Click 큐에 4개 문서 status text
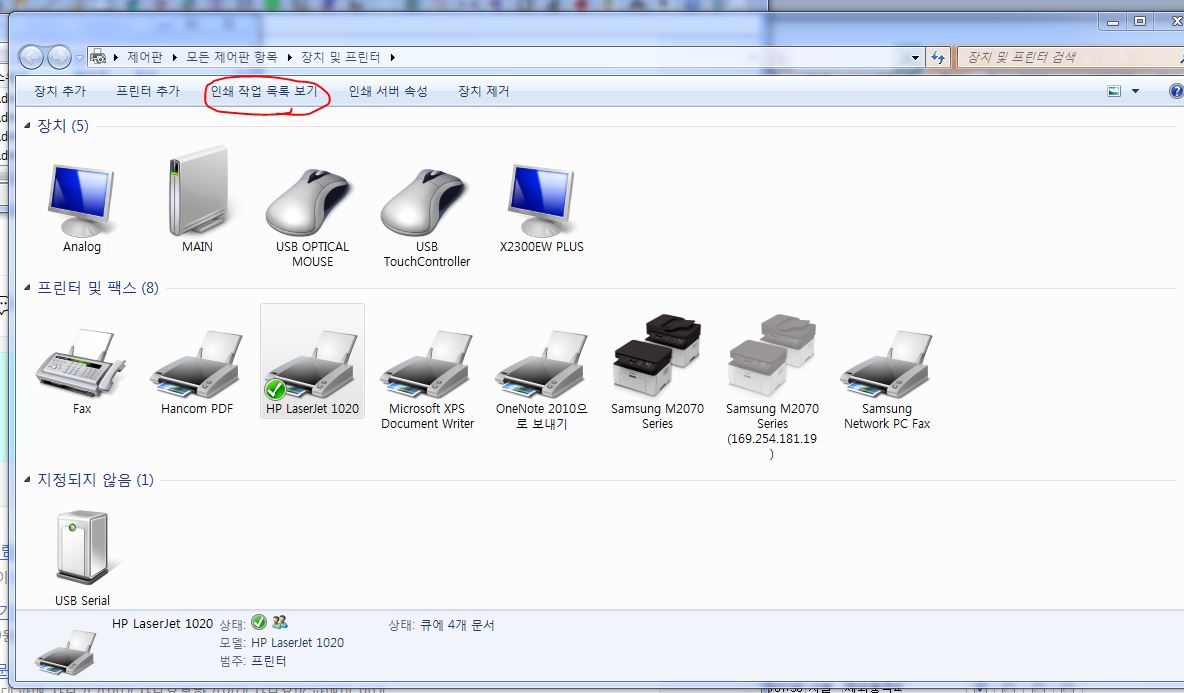 (x=457, y=625)
